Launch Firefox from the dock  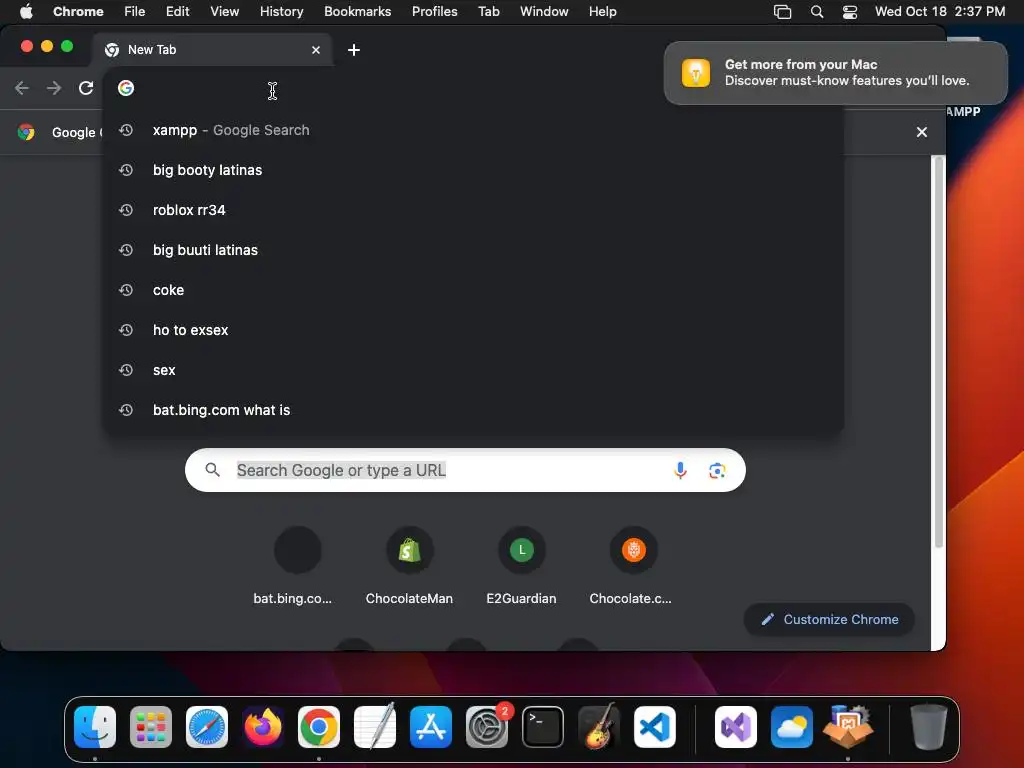click(263, 727)
